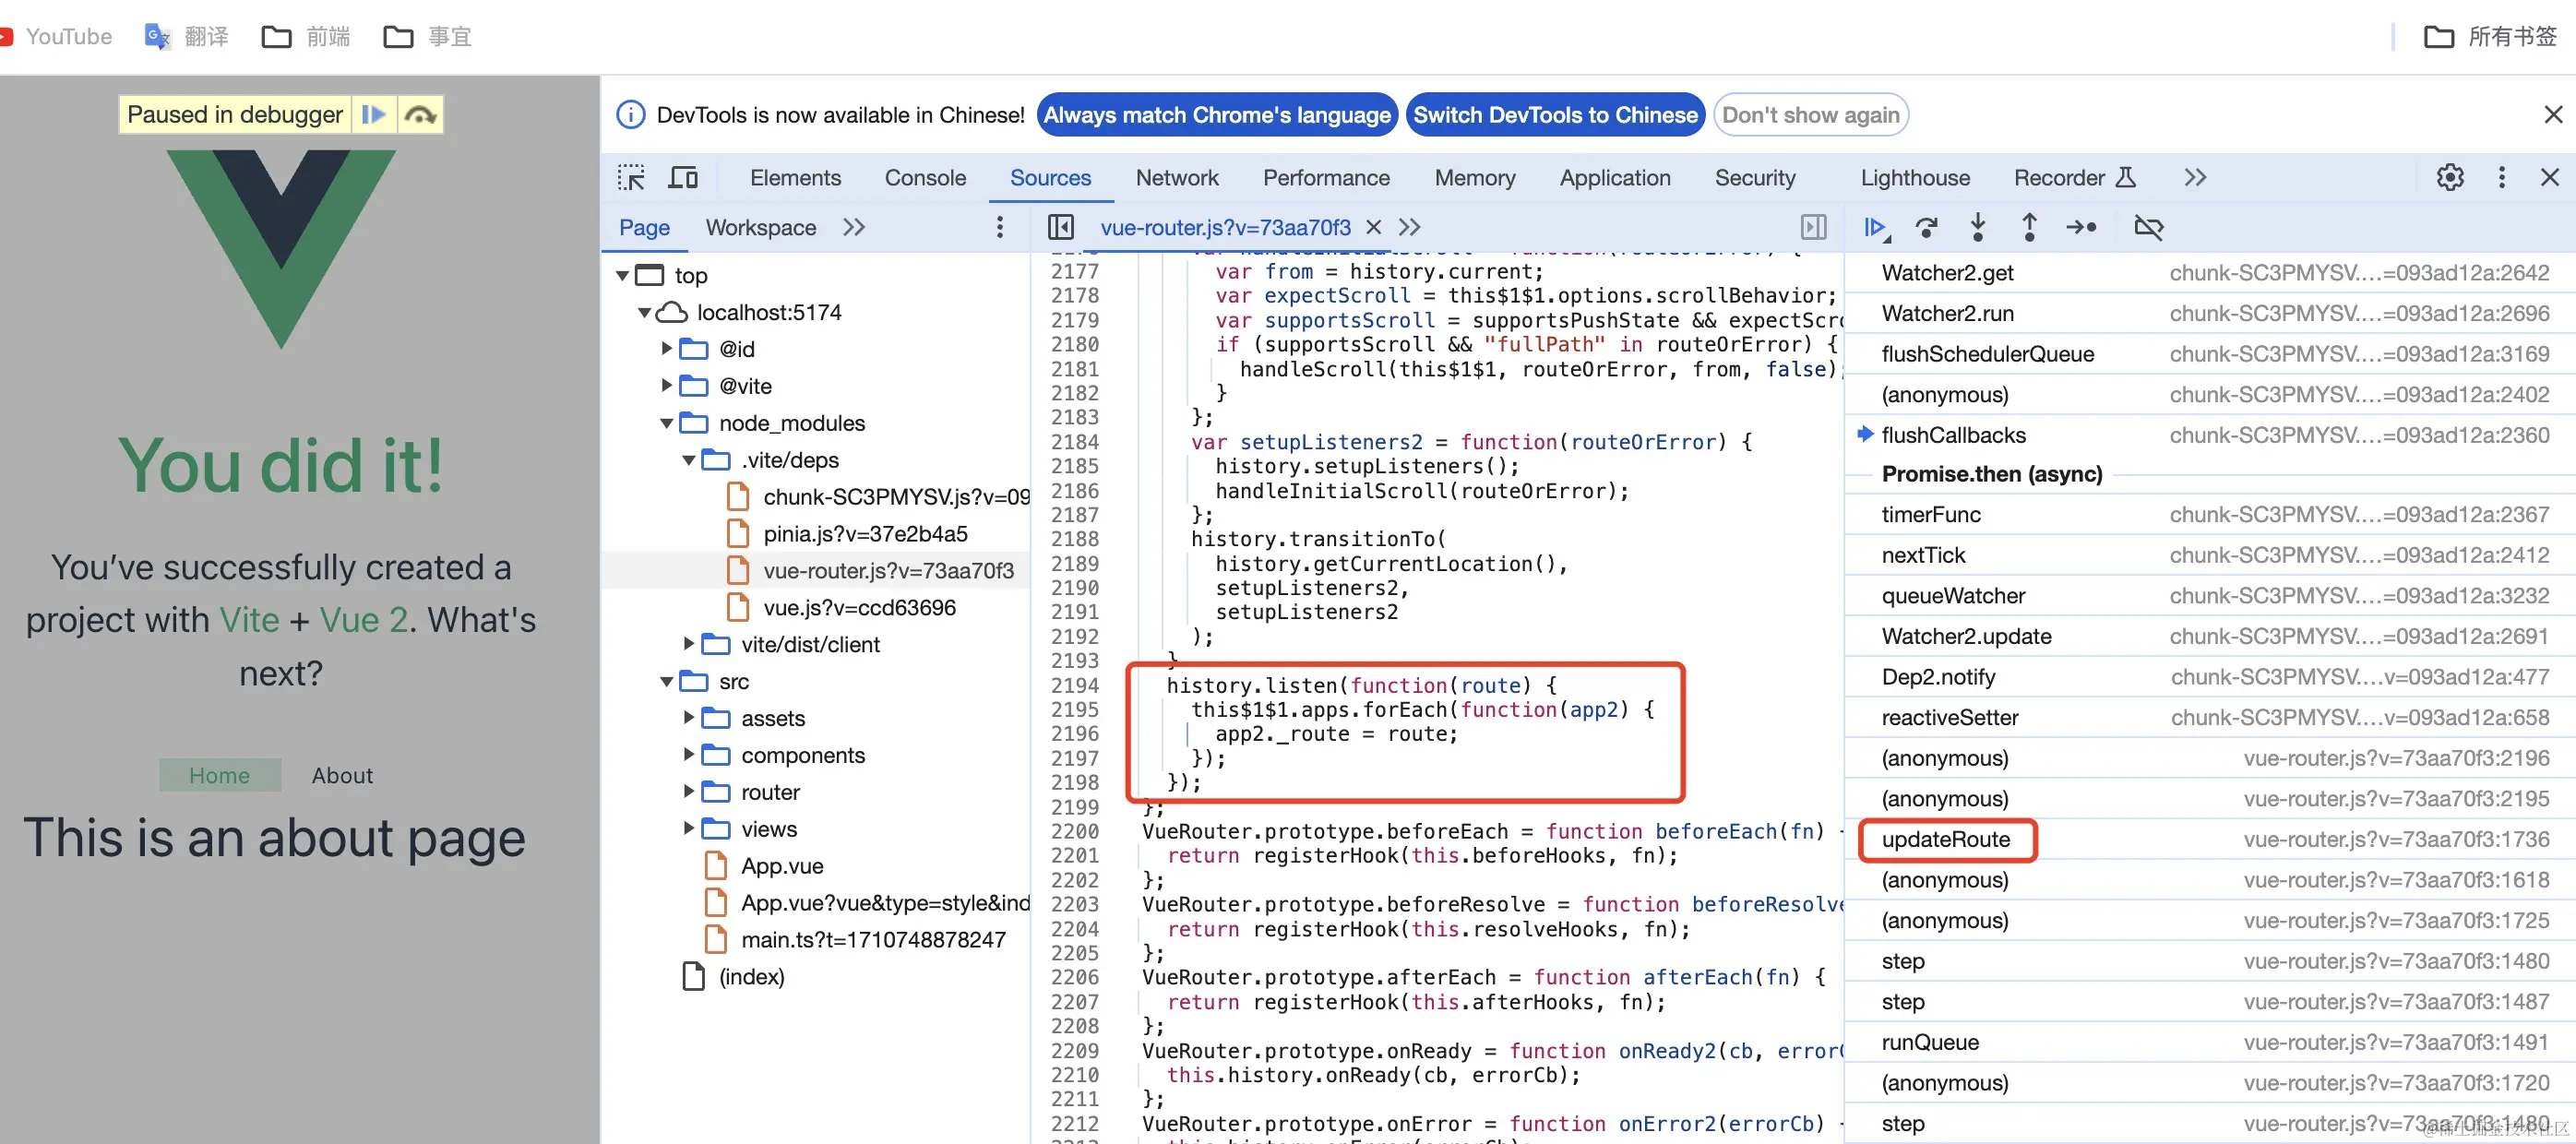Click Switch DevTools to Chinese button
2576x1144 pixels.
click(x=1554, y=115)
